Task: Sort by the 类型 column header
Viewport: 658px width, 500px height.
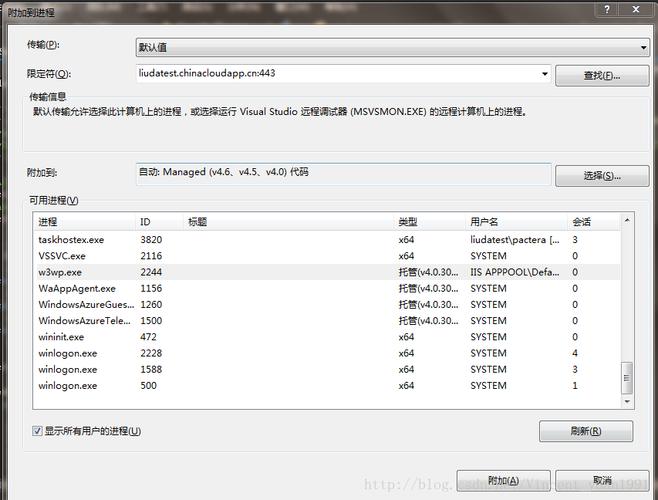Action: [431, 222]
